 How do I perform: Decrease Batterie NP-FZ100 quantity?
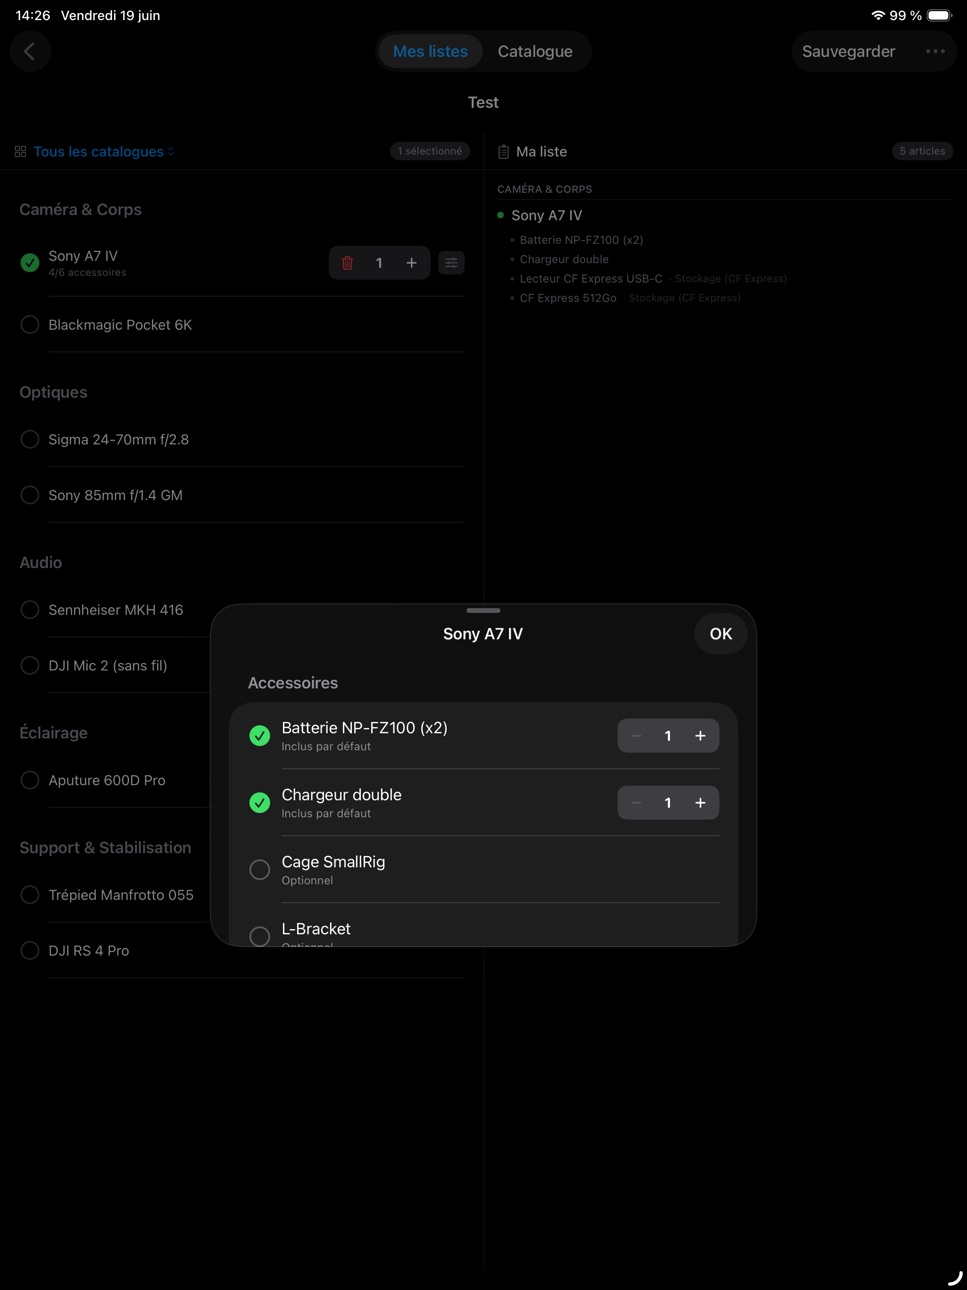(636, 736)
